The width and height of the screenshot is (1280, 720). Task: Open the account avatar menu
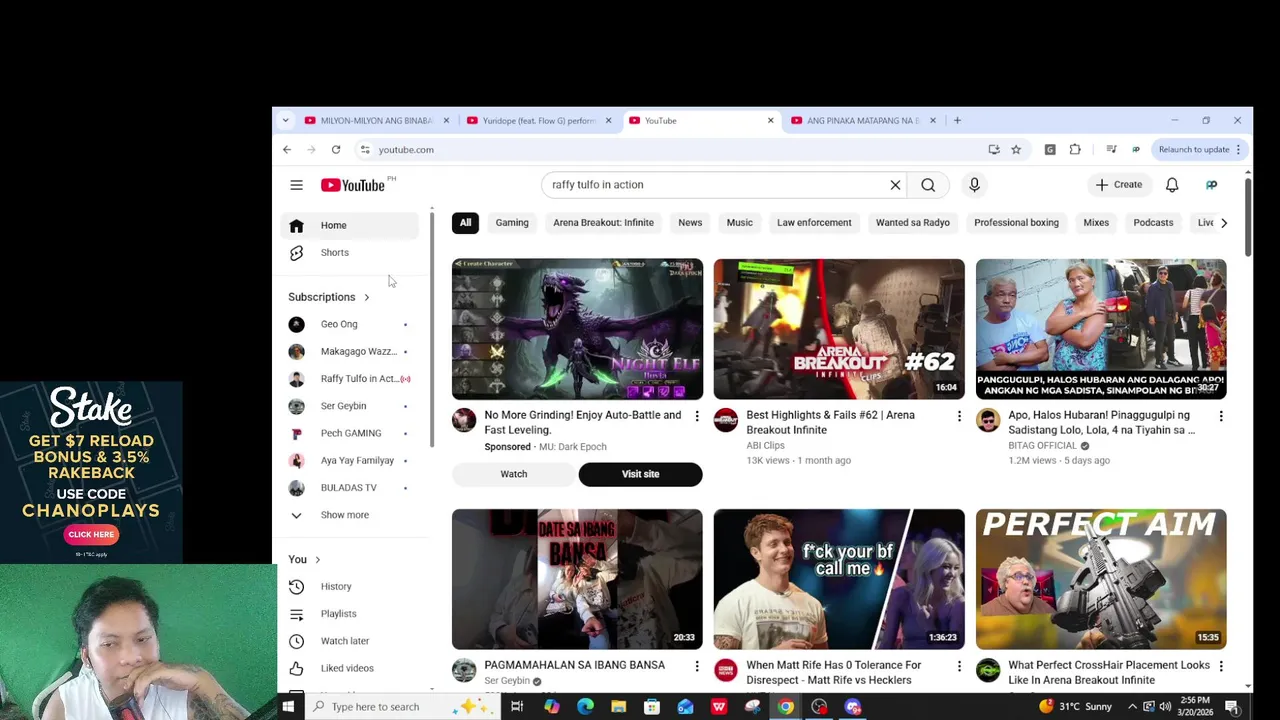(1211, 185)
